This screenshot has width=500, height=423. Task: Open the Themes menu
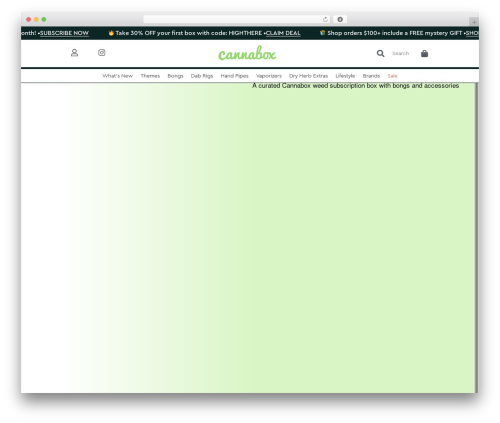click(150, 76)
